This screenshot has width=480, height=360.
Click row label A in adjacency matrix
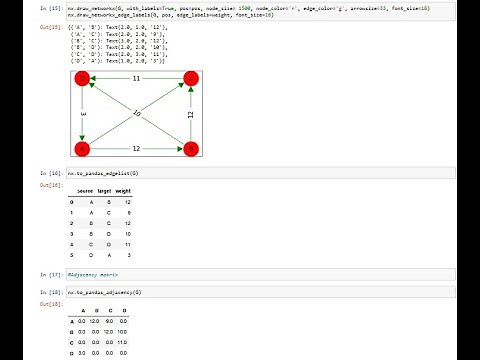pos(72,322)
